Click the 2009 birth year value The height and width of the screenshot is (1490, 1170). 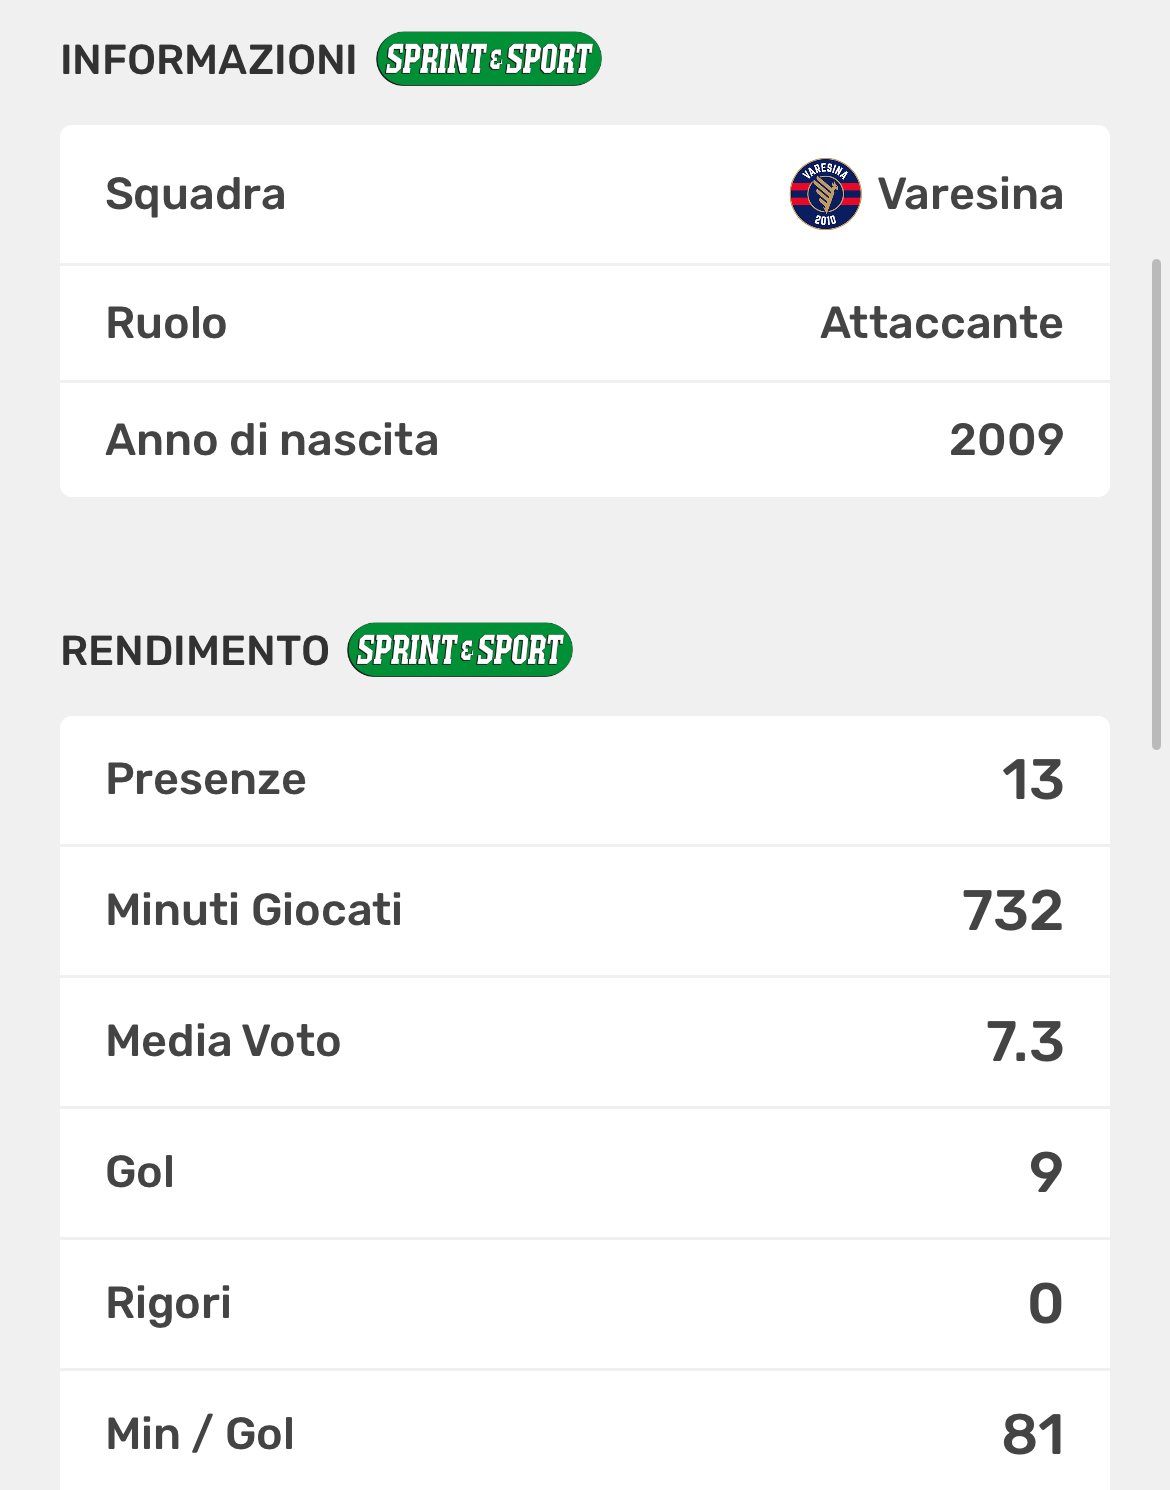[x=1006, y=440]
